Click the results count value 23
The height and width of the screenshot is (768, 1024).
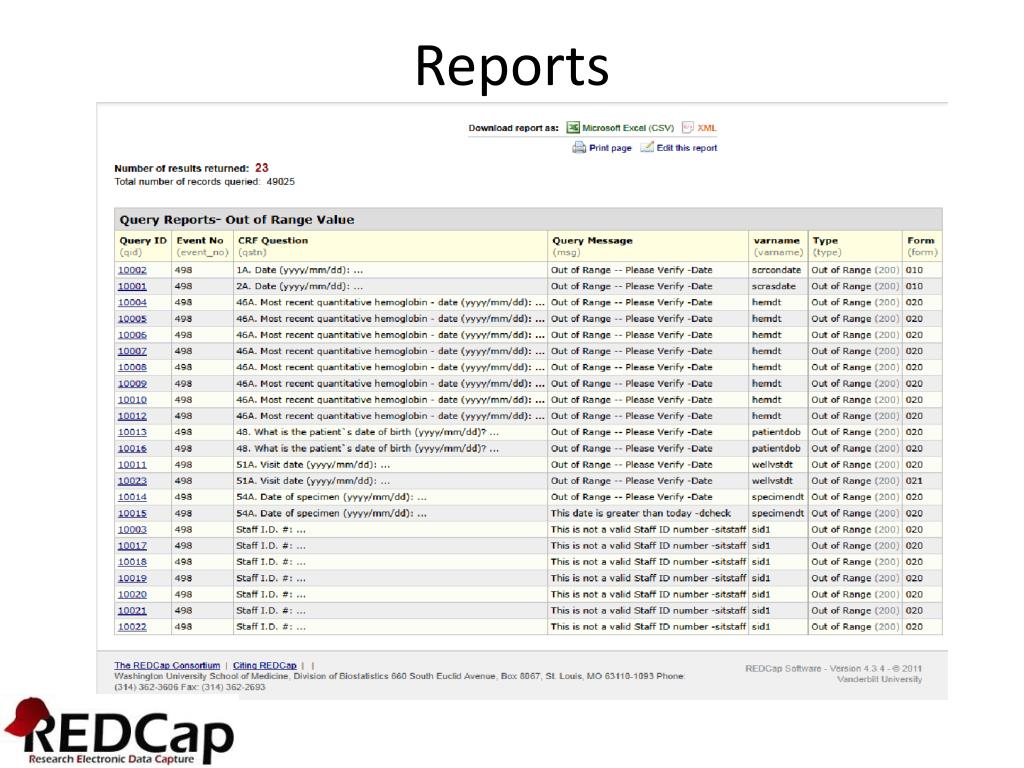pyautogui.click(x=262, y=168)
